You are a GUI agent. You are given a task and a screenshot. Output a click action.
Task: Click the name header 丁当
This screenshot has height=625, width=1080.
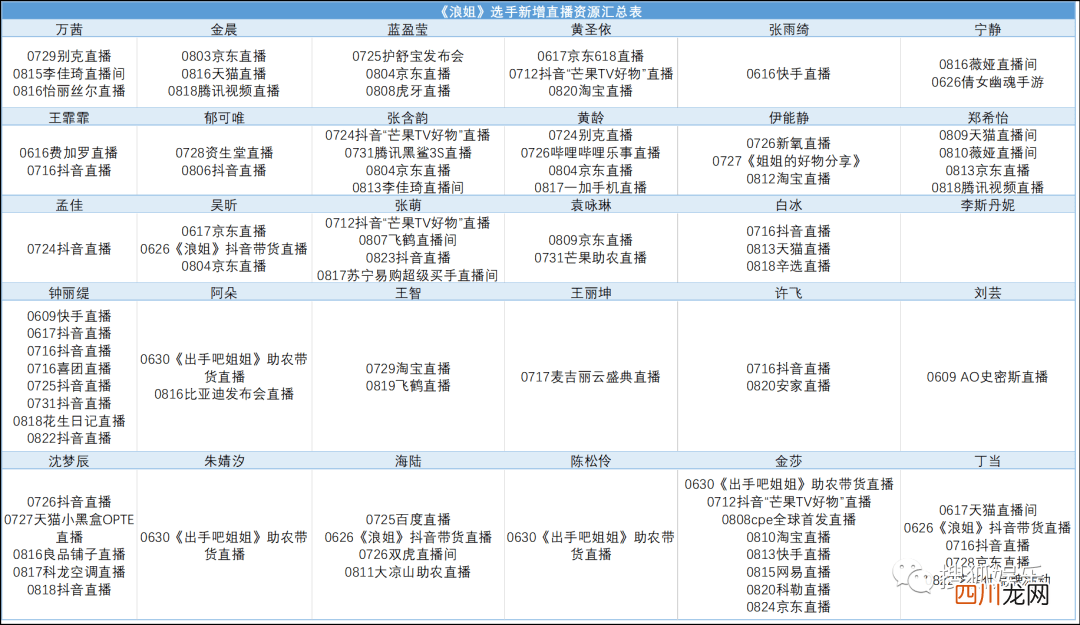(x=988, y=461)
